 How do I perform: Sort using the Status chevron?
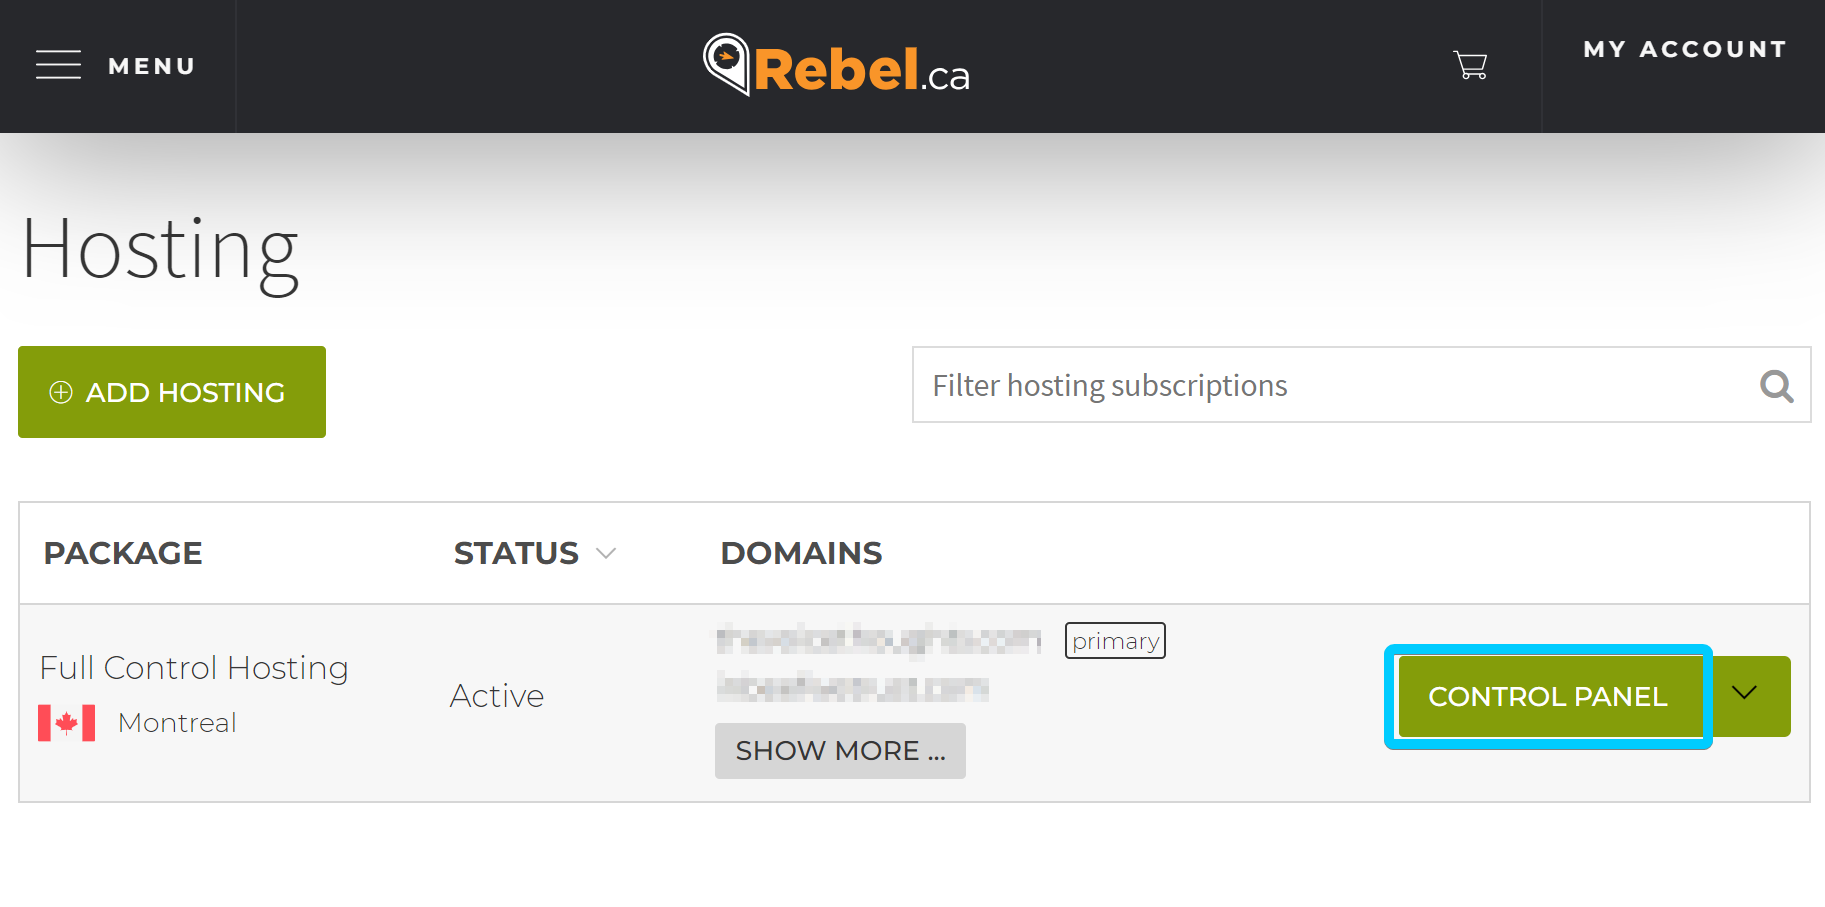pos(606,553)
